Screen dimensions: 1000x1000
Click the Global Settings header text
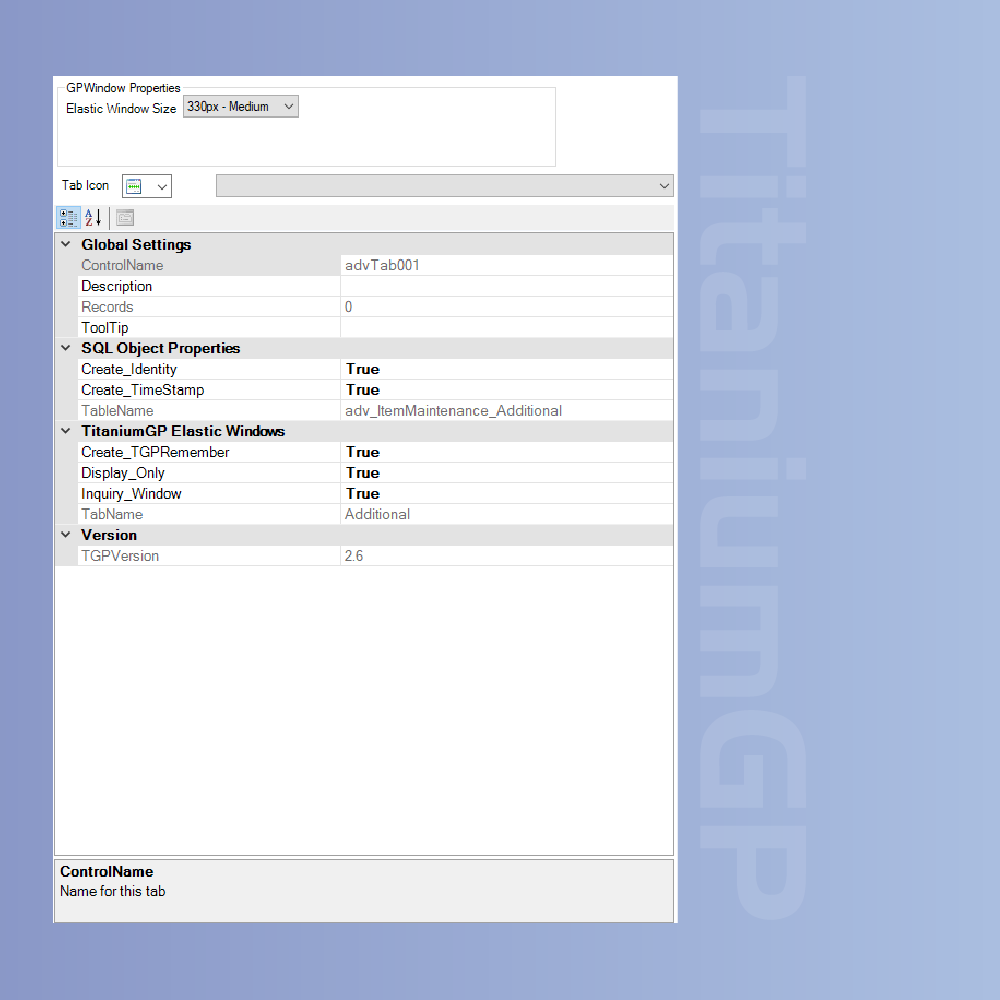click(x=136, y=245)
